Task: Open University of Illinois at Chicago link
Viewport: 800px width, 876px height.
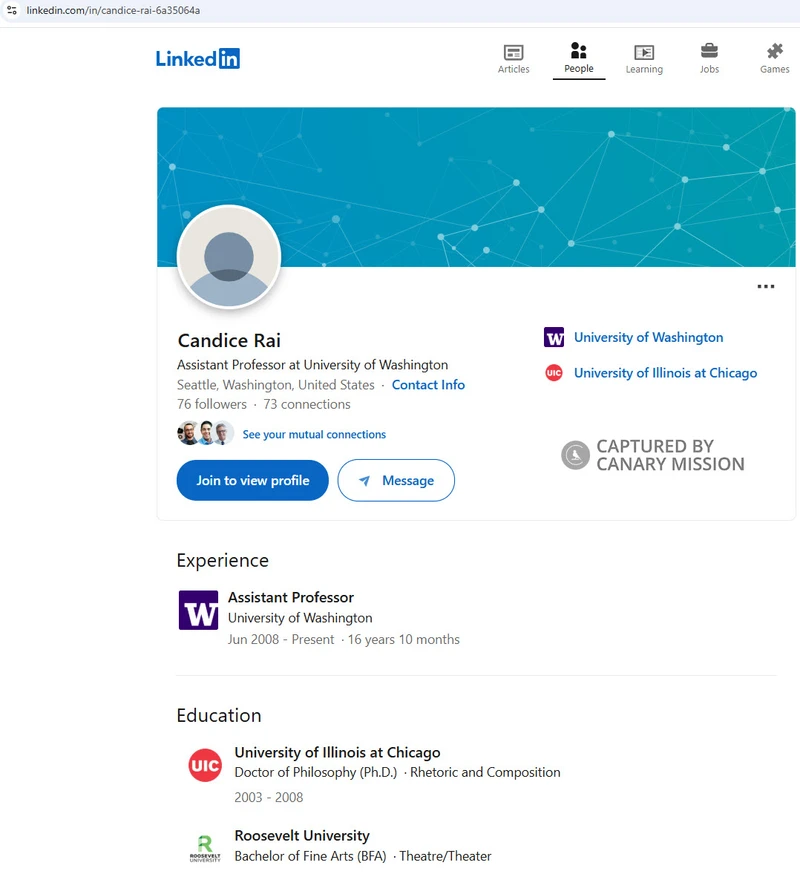Action: pyautogui.click(x=665, y=373)
